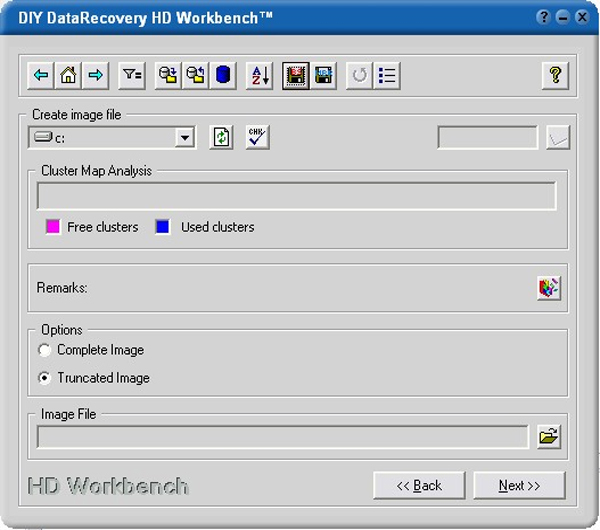Click the blue floppy image icon

(323, 75)
